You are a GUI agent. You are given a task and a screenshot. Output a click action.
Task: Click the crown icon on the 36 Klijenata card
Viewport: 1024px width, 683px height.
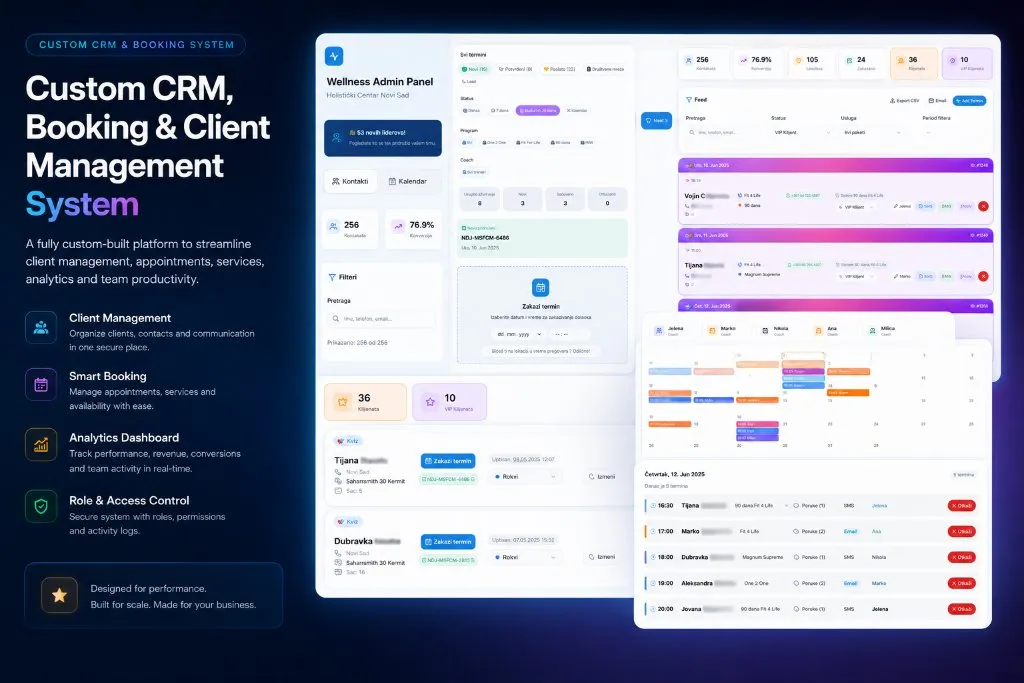click(x=342, y=402)
